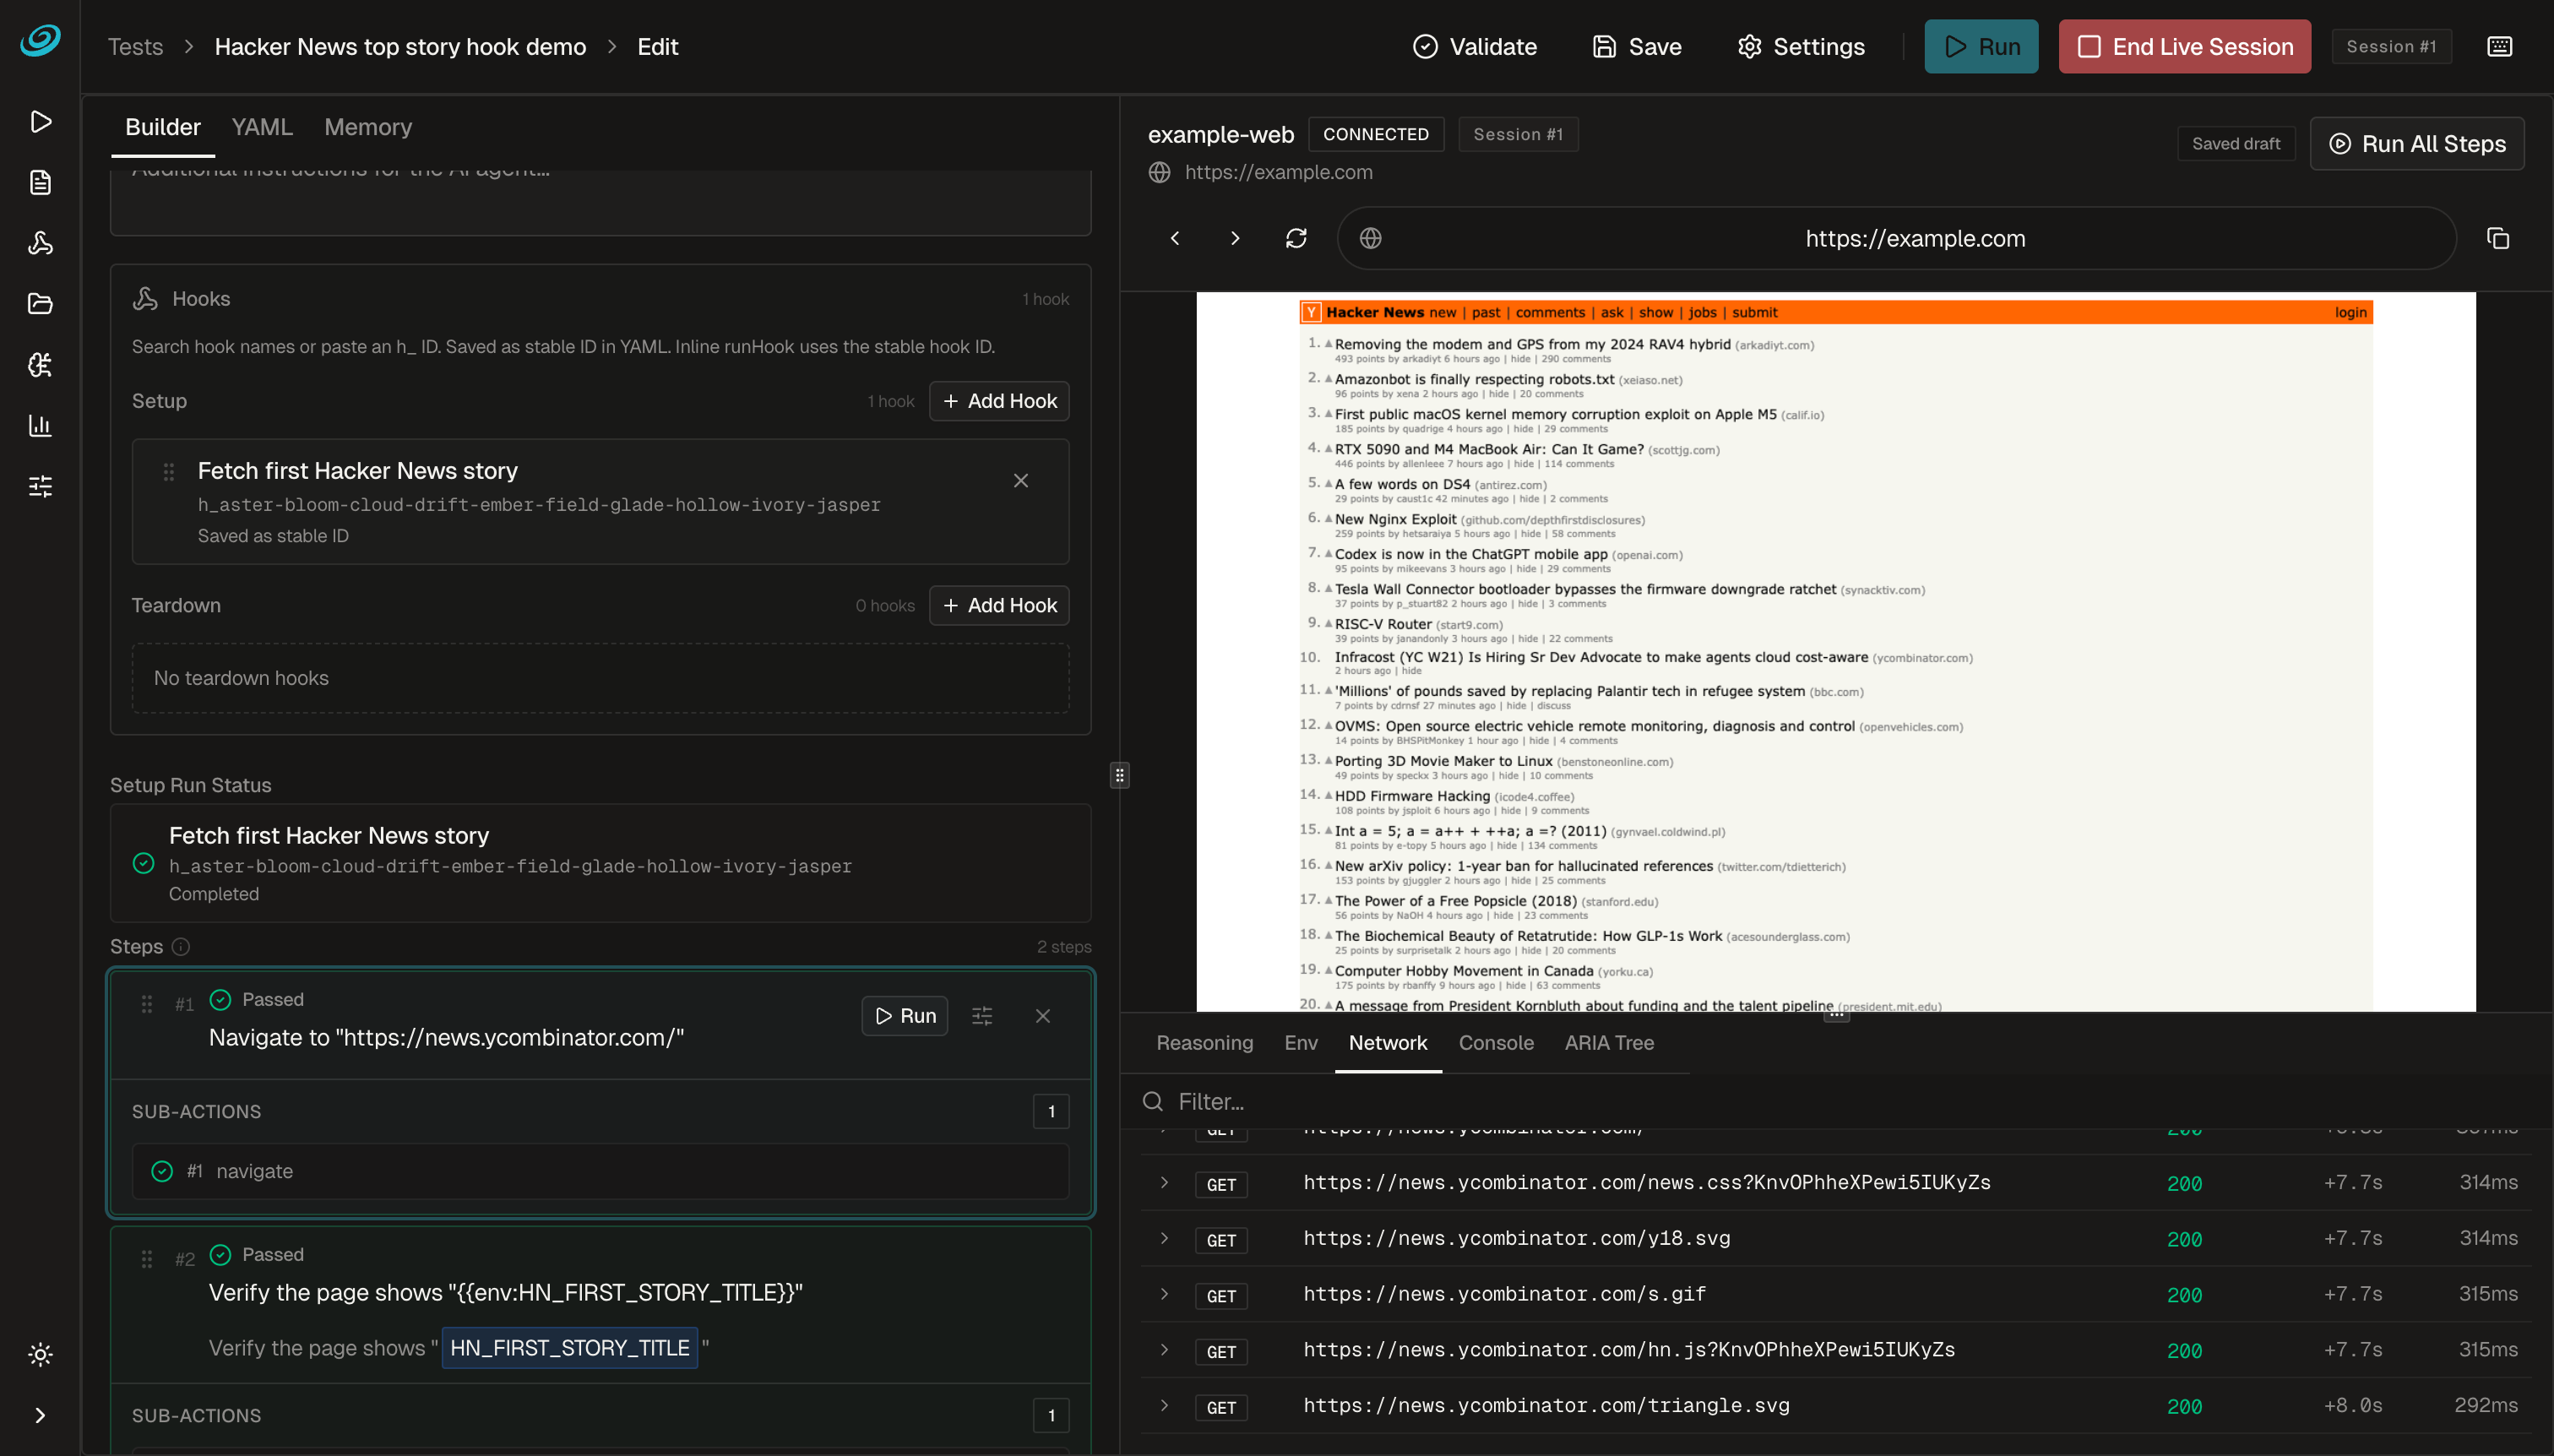Click the globe icon inside the URL bar

coord(1370,239)
